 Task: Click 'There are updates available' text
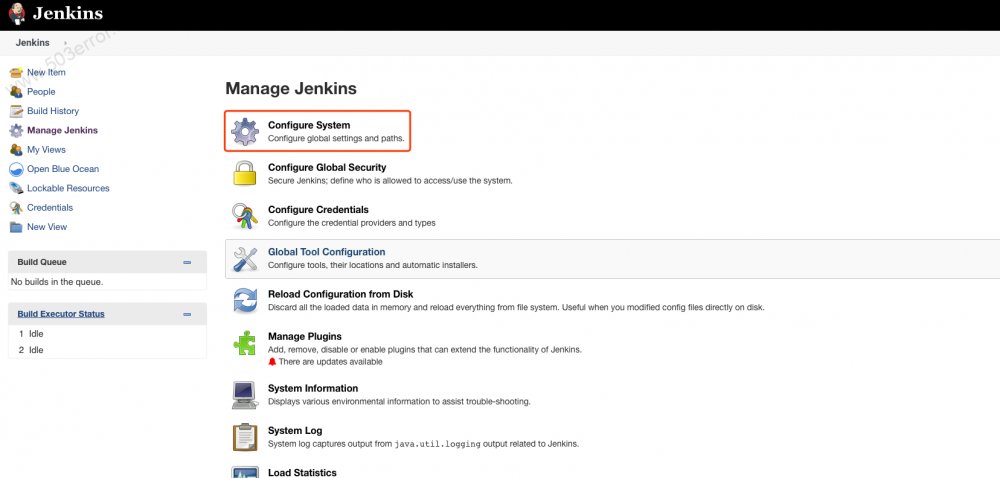point(330,361)
